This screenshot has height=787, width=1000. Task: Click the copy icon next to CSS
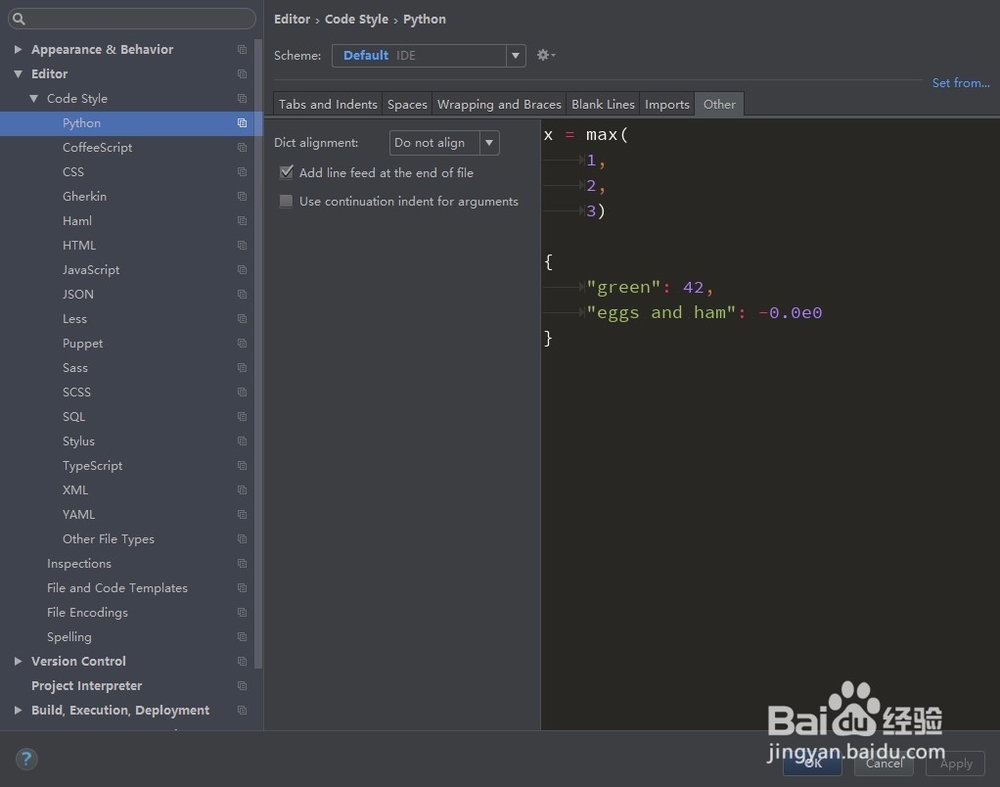pyautogui.click(x=242, y=172)
